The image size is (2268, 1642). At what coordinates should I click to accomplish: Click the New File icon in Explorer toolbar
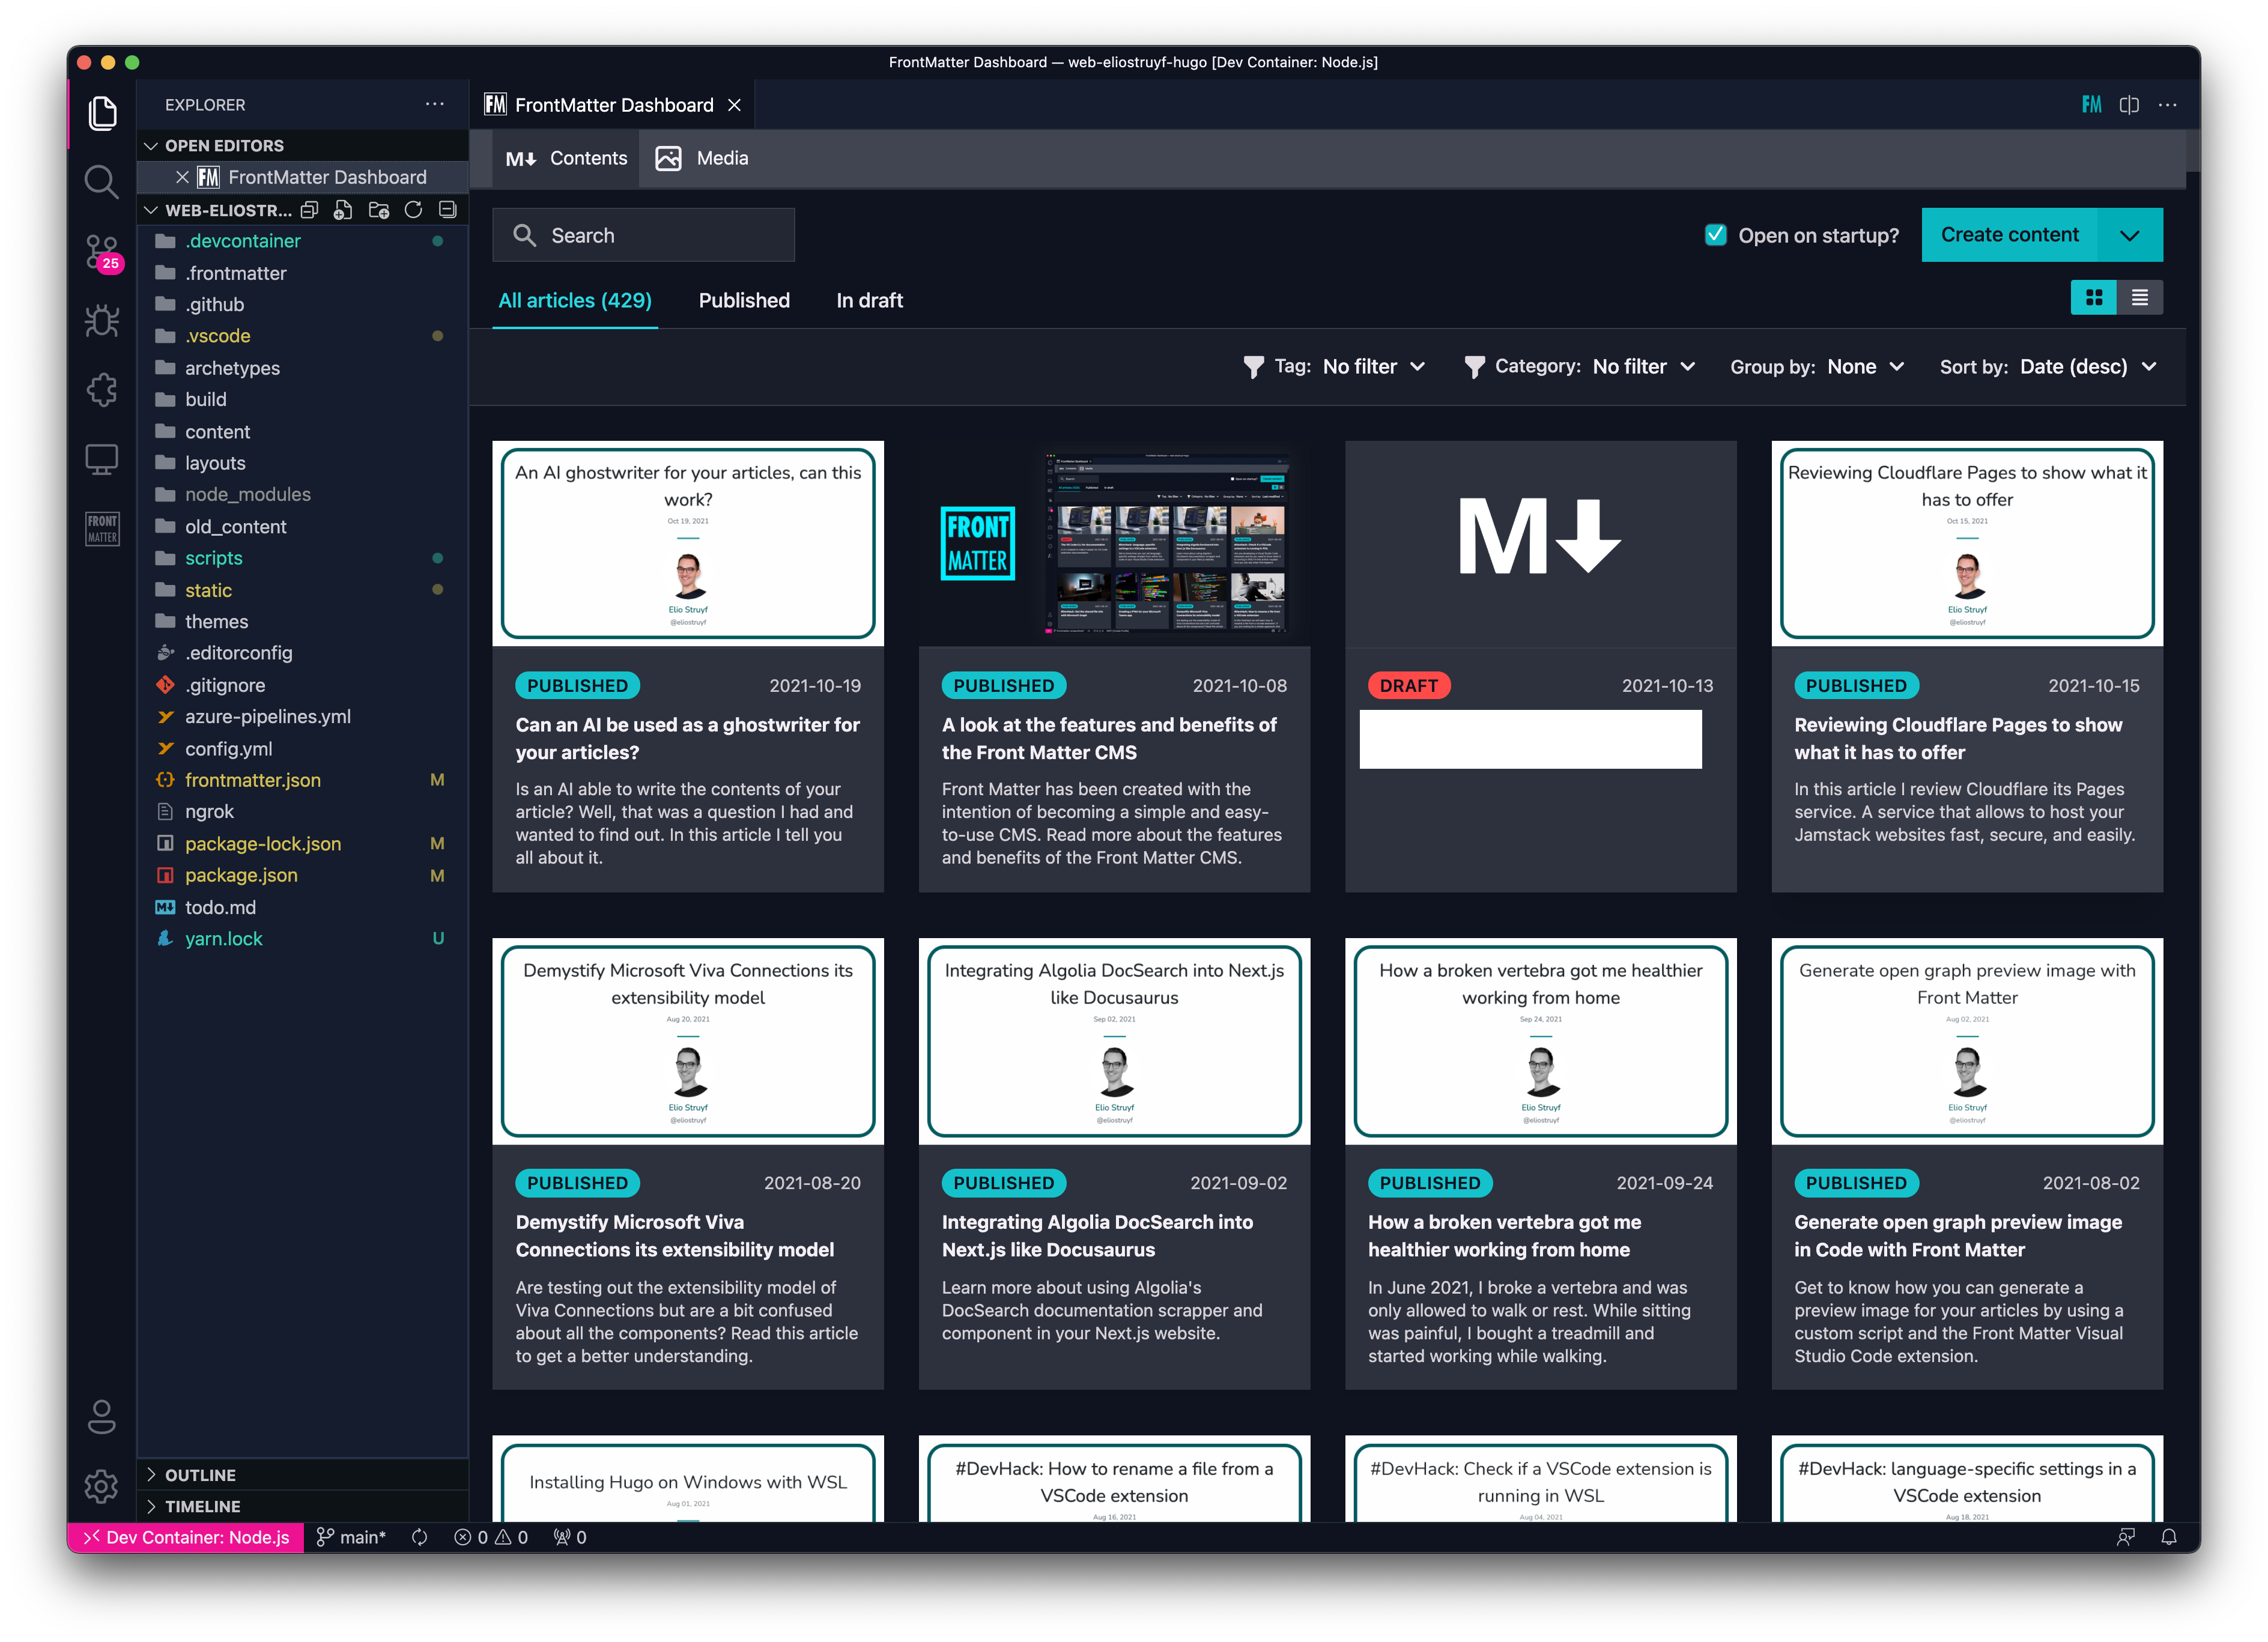click(343, 210)
